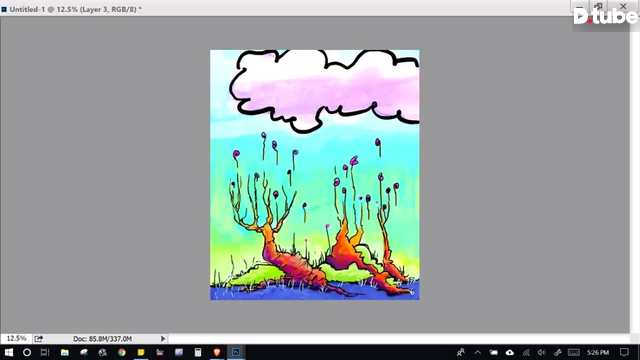
Task: Open the People icon in system tray
Action: pyautogui.click(x=461, y=352)
